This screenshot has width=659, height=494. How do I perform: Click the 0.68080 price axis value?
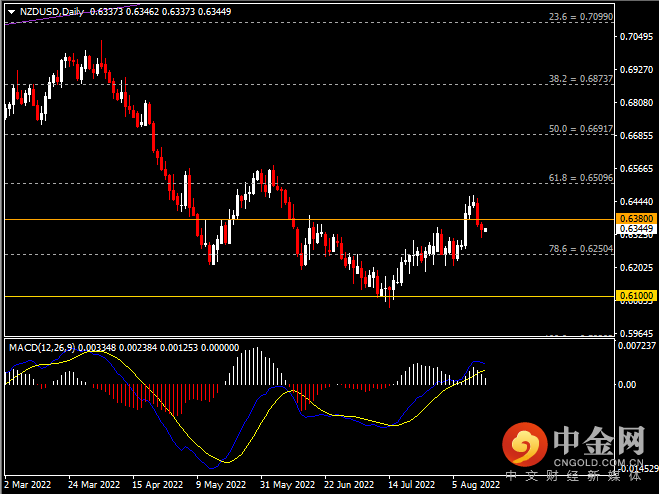click(x=636, y=103)
